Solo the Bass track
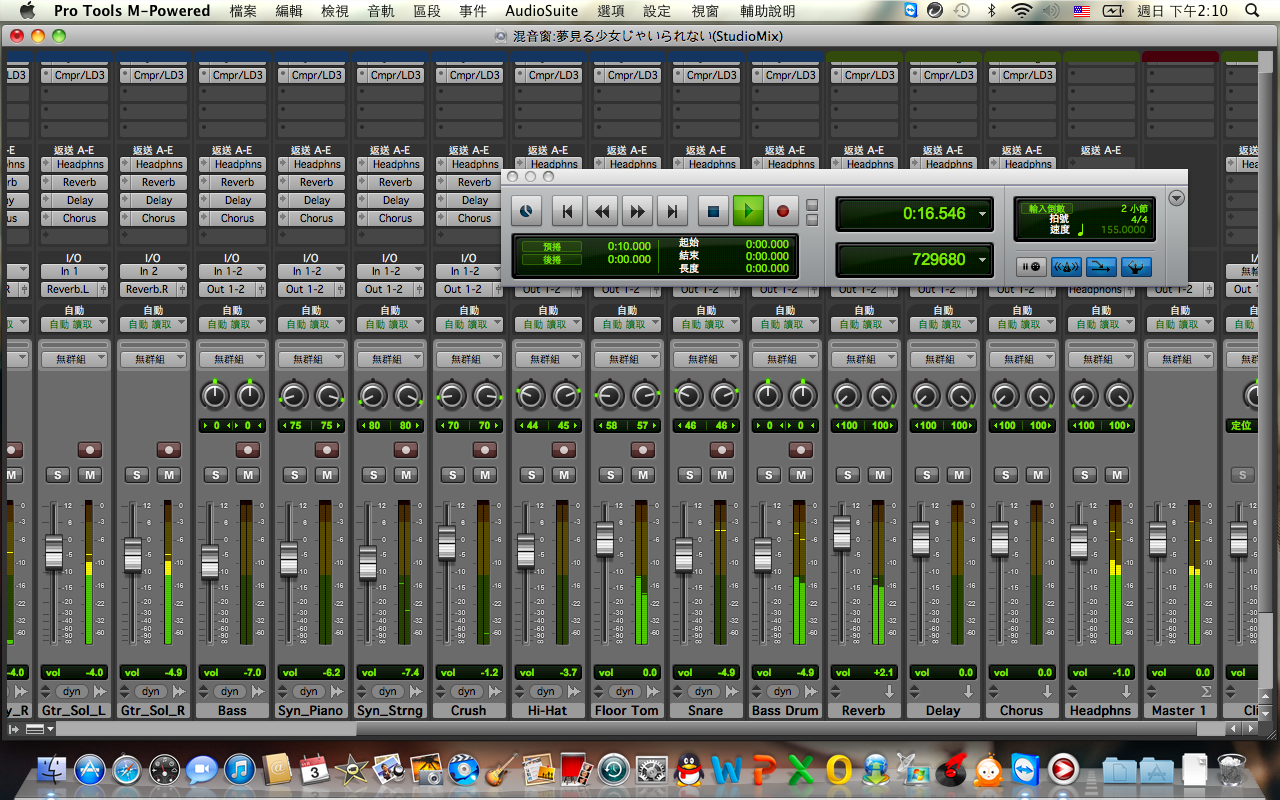This screenshot has width=1280, height=800. 216,475
